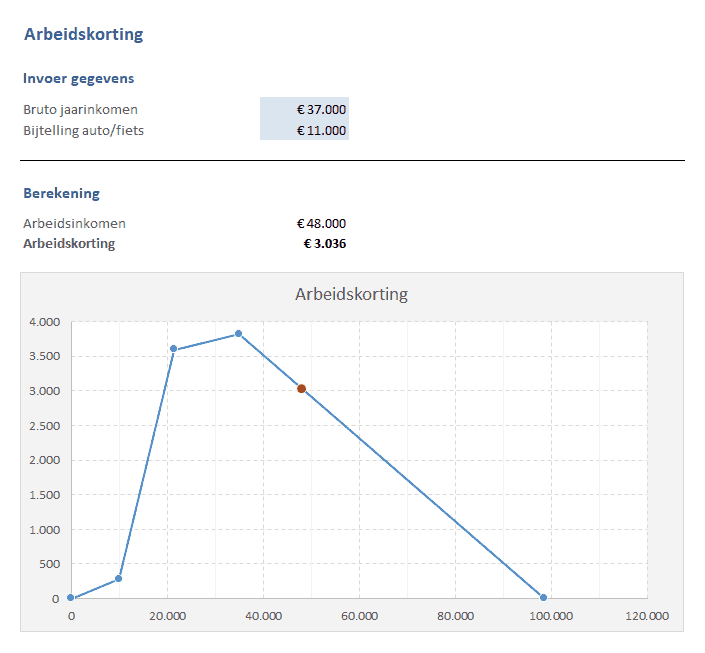Click the data point near 20.000 at 3.600

coord(173,349)
